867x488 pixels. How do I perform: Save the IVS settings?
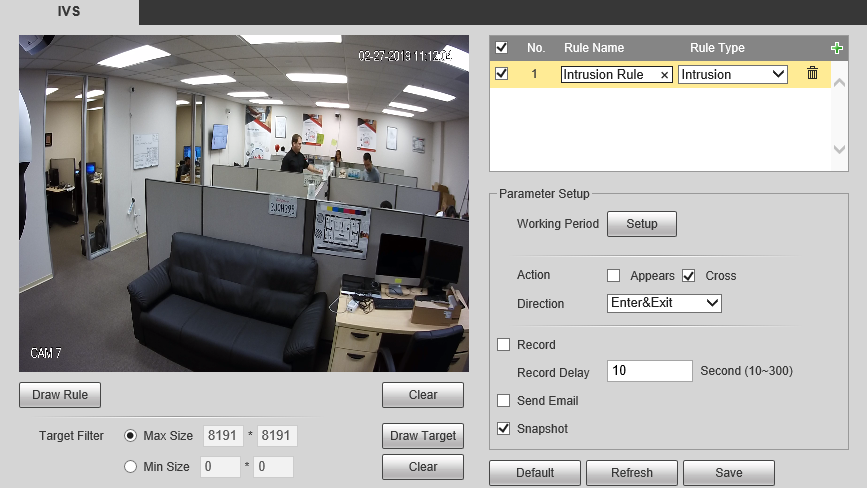[729, 473]
